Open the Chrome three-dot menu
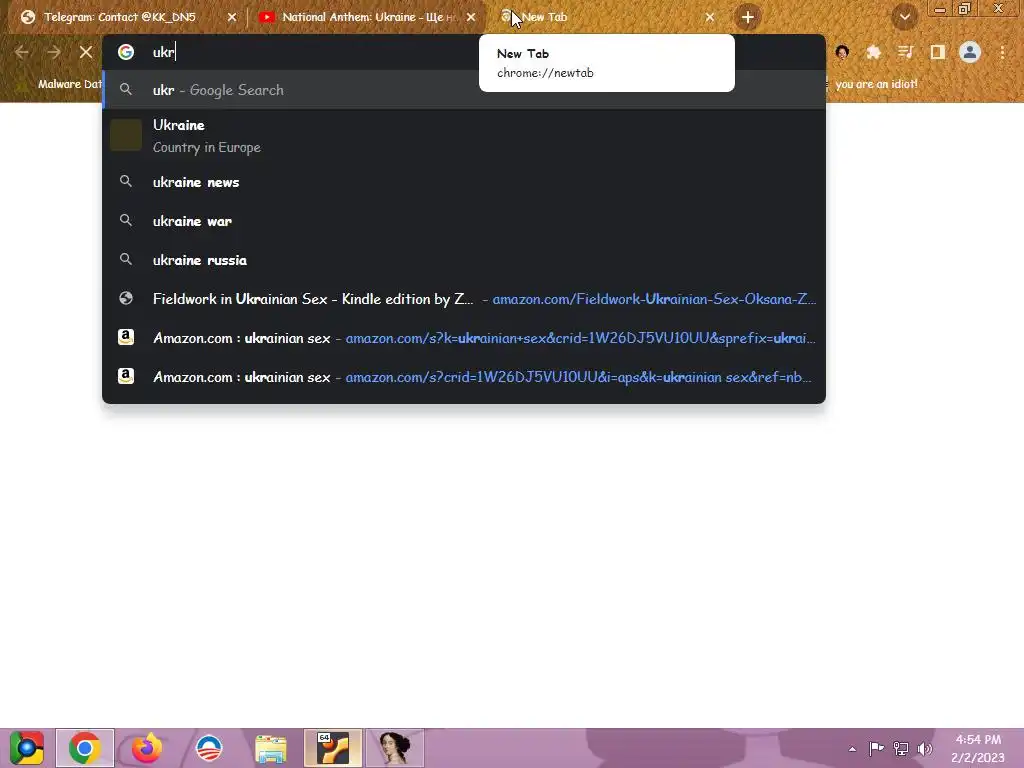The width and height of the screenshot is (1024, 768). 1002,52
